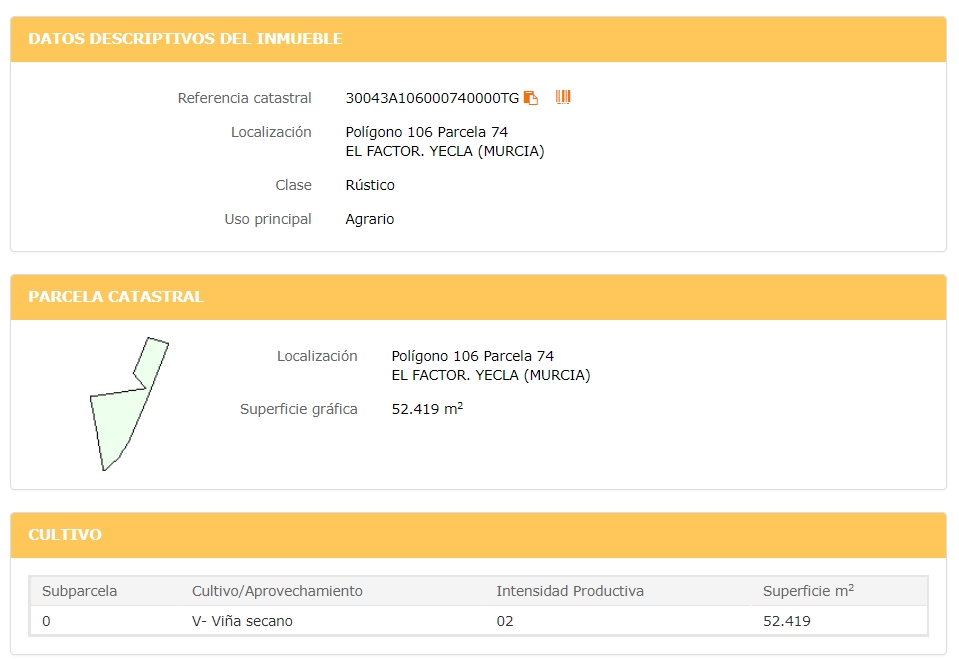Click 'Agrario' main use value
Screen dimensions: 959x659
(369, 219)
